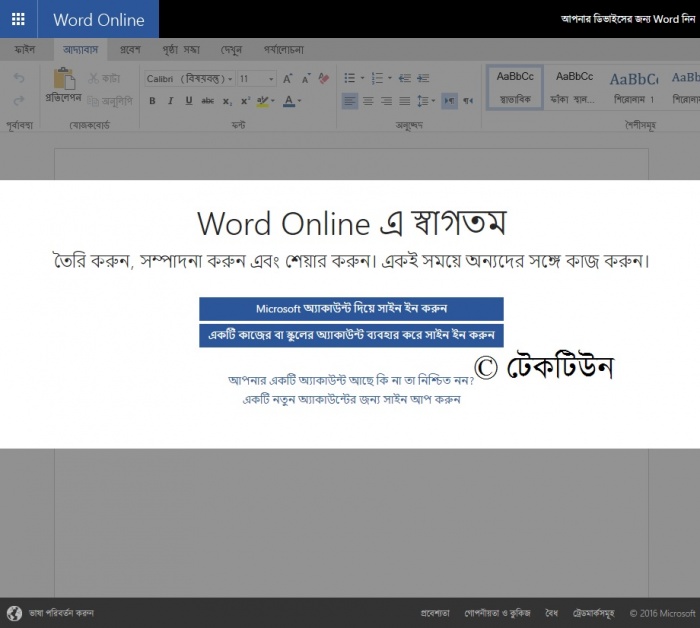Expand the Bullets dropdown arrow

pyautogui.click(x=362, y=78)
